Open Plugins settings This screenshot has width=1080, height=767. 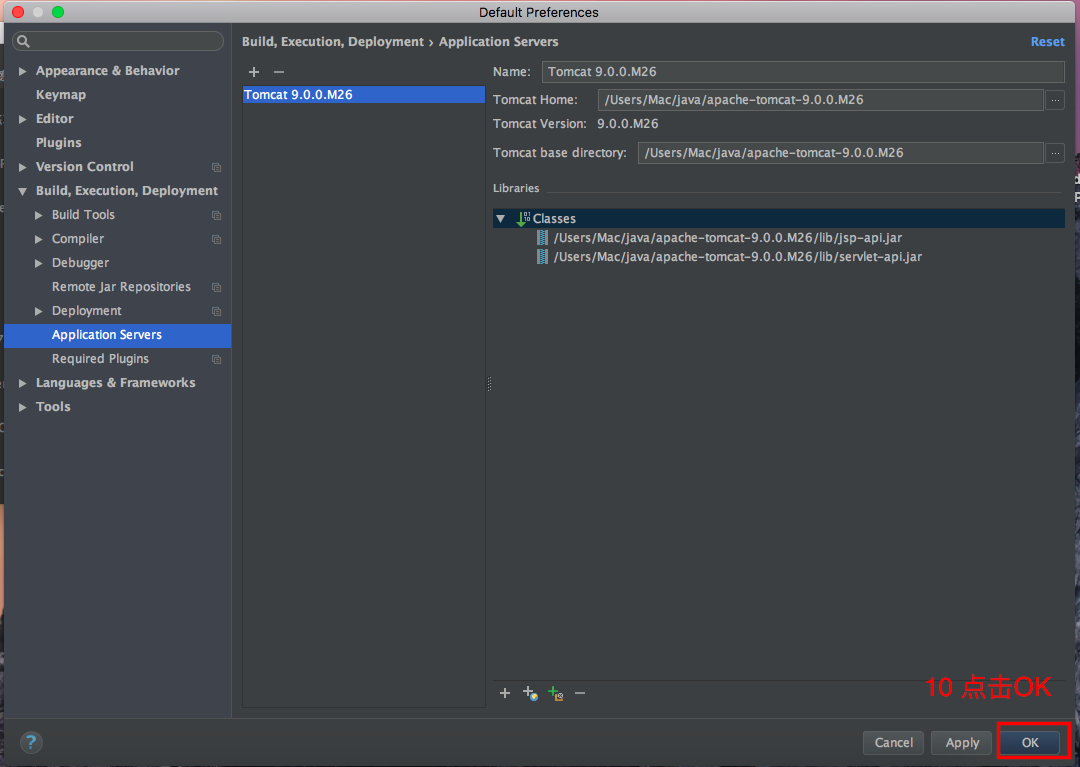pyautogui.click(x=59, y=143)
